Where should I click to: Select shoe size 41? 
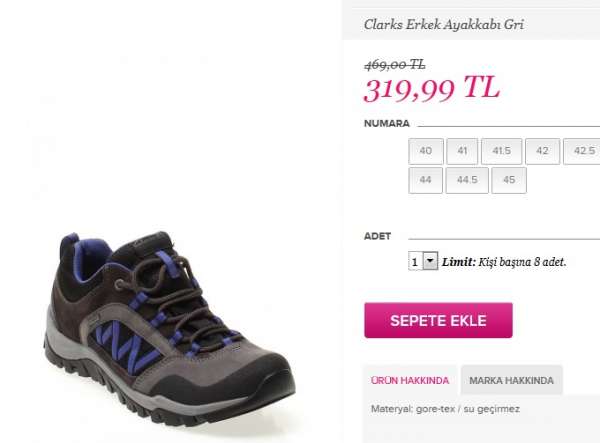[462, 151]
